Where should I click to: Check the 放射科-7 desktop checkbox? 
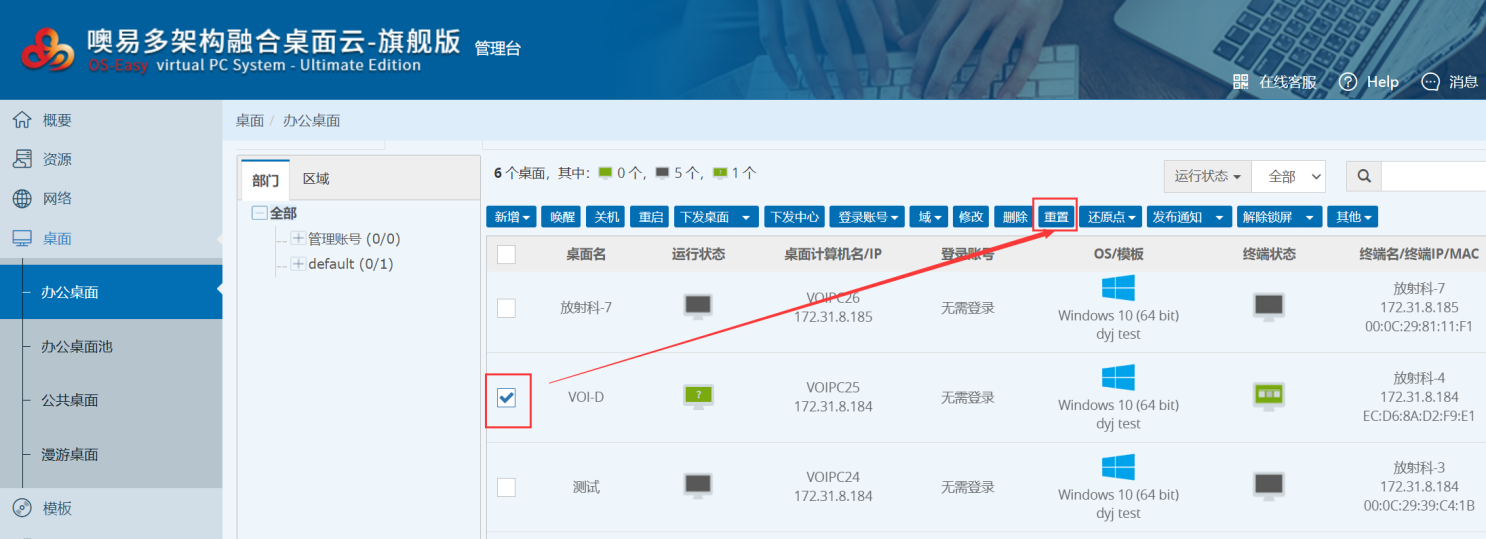[x=507, y=308]
